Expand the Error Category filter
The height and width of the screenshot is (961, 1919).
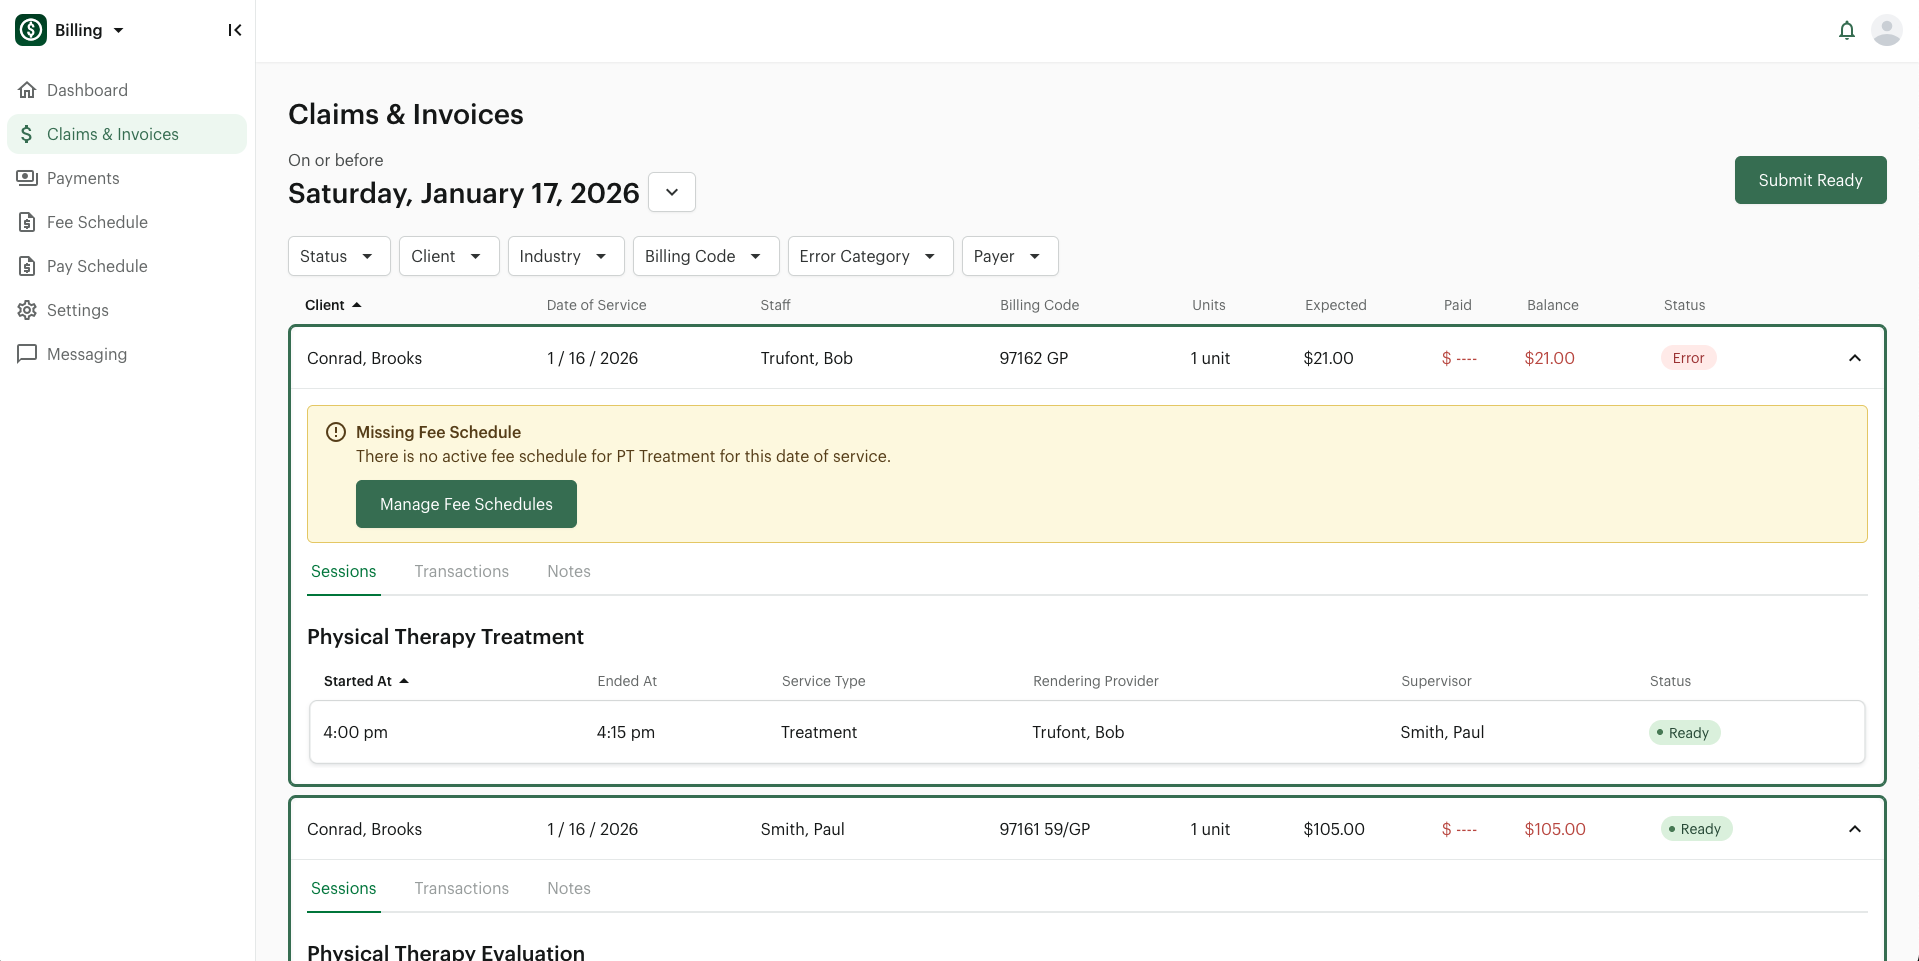coord(869,256)
